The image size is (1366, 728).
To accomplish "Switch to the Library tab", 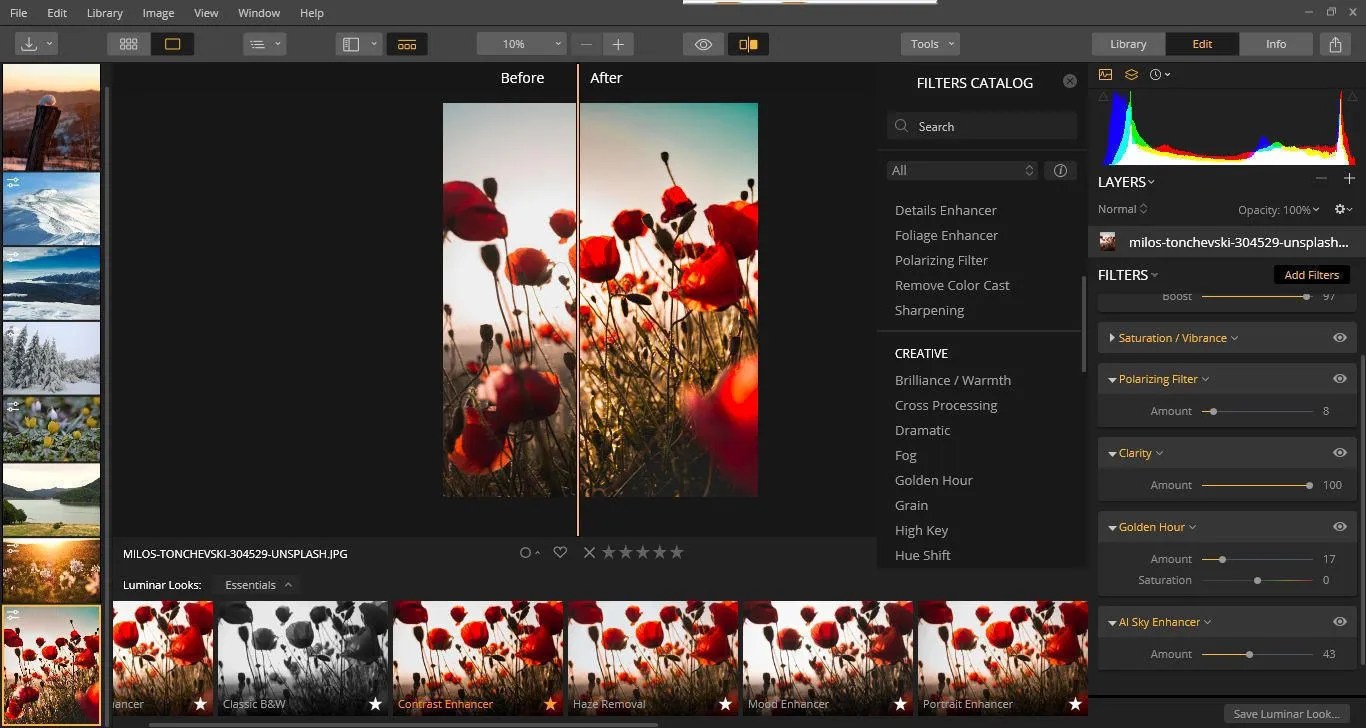I will click(x=1128, y=44).
